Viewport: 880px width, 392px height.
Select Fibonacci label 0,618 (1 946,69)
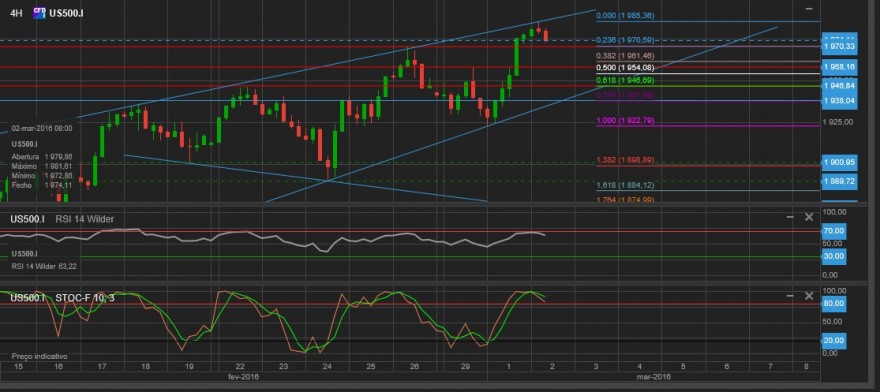(x=625, y=81)
